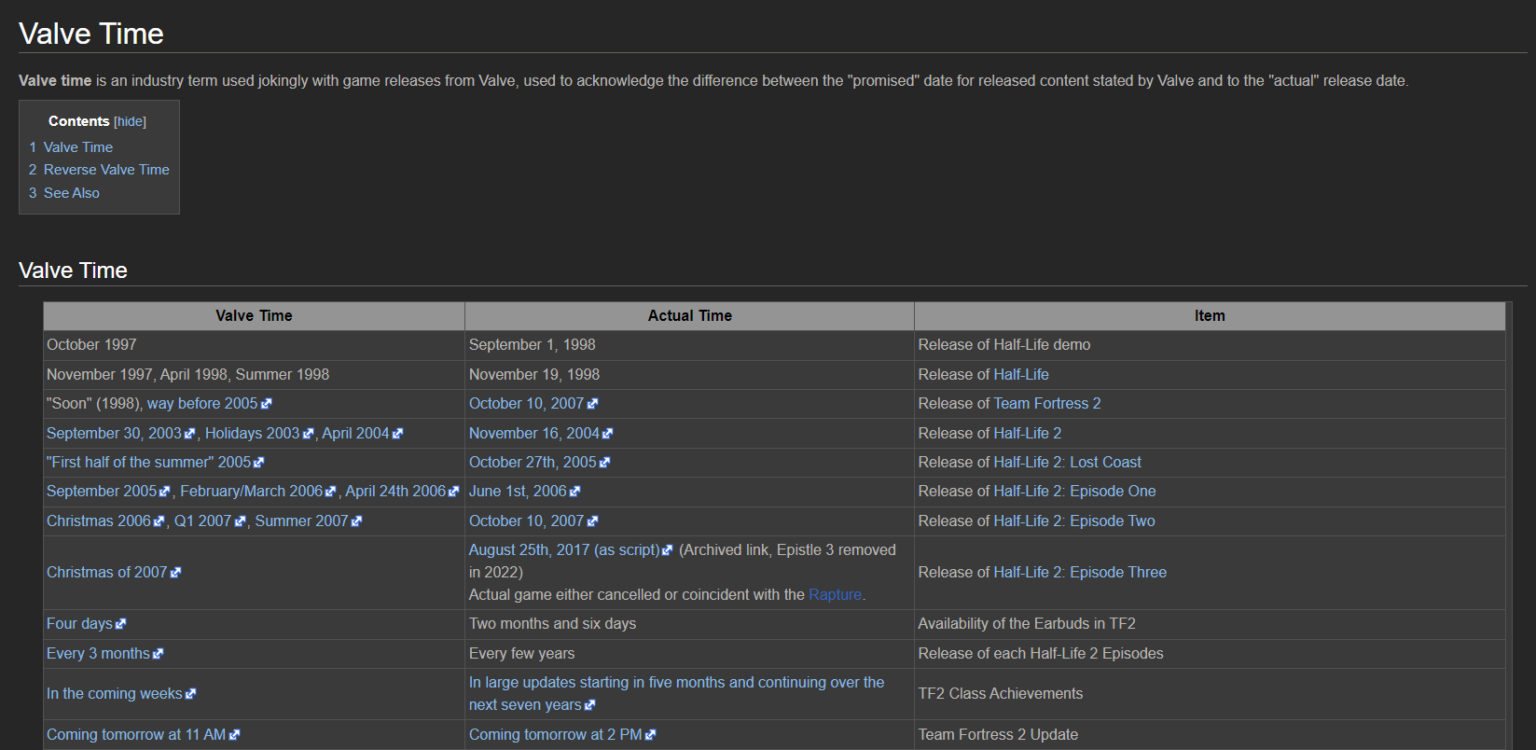Click external icon after 'February/March 2006'
Viewport: 1536px width, 750px height.
coord(331,492)
